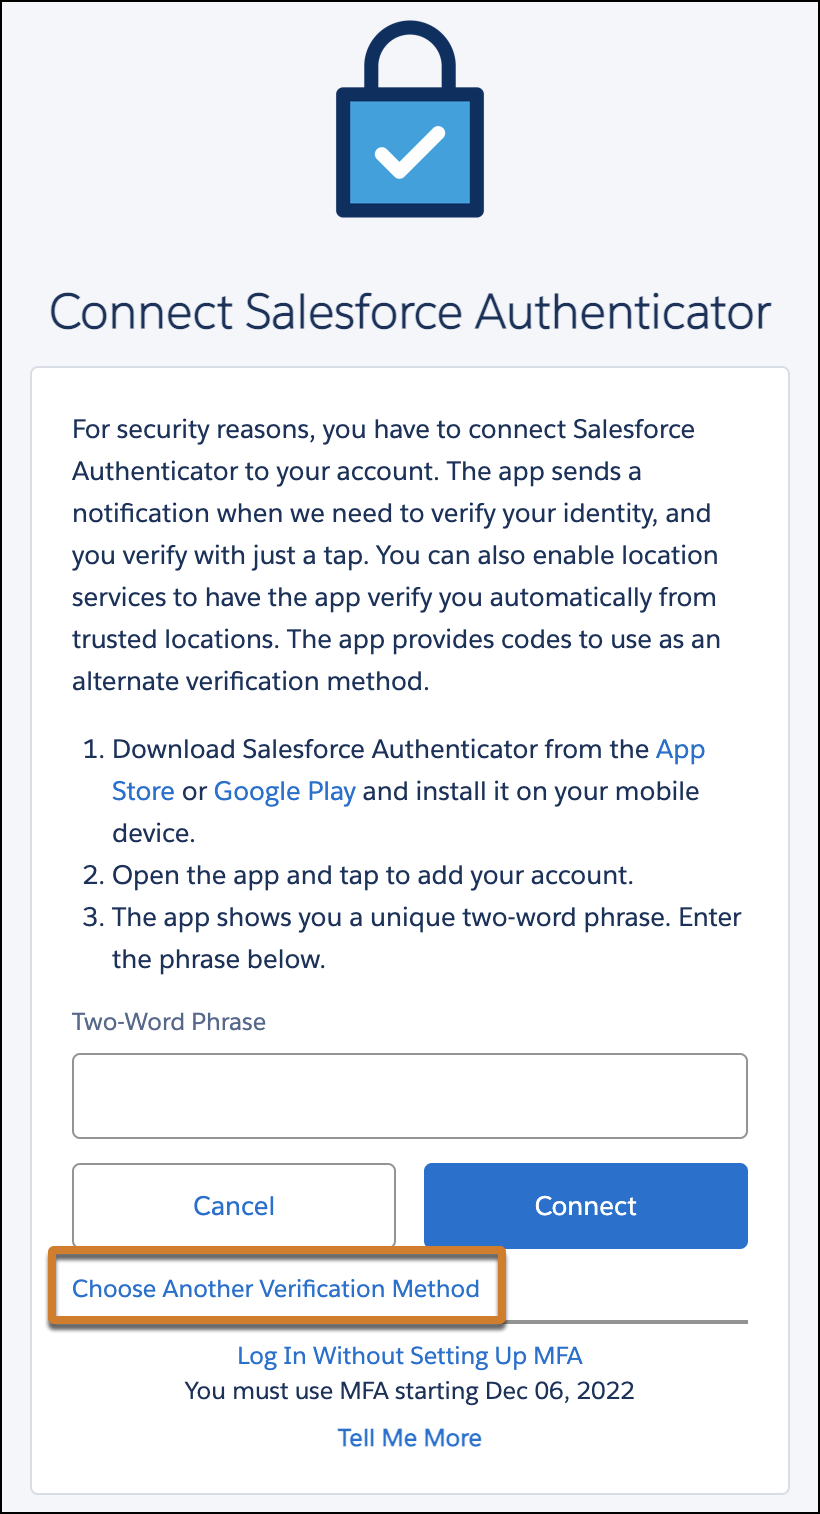Select Log In Without Setting Up MFA

tap(410, 1356)
